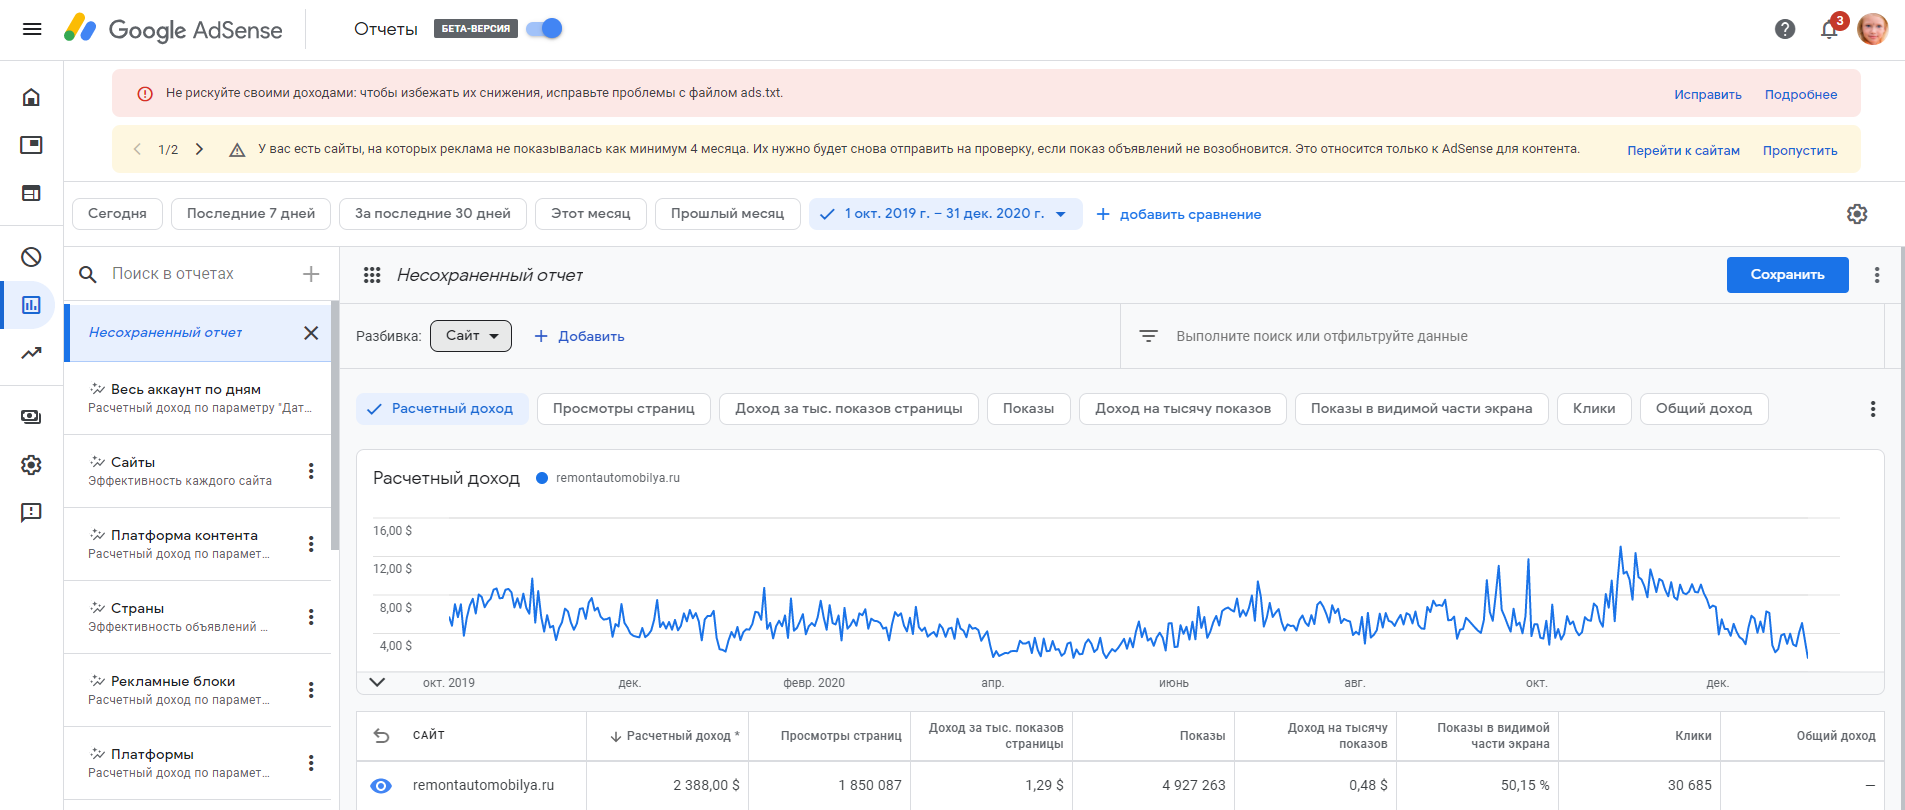Click the report settings gear icon
This screenshot has width=1905, height=810.
click(x=1857, y=214)
